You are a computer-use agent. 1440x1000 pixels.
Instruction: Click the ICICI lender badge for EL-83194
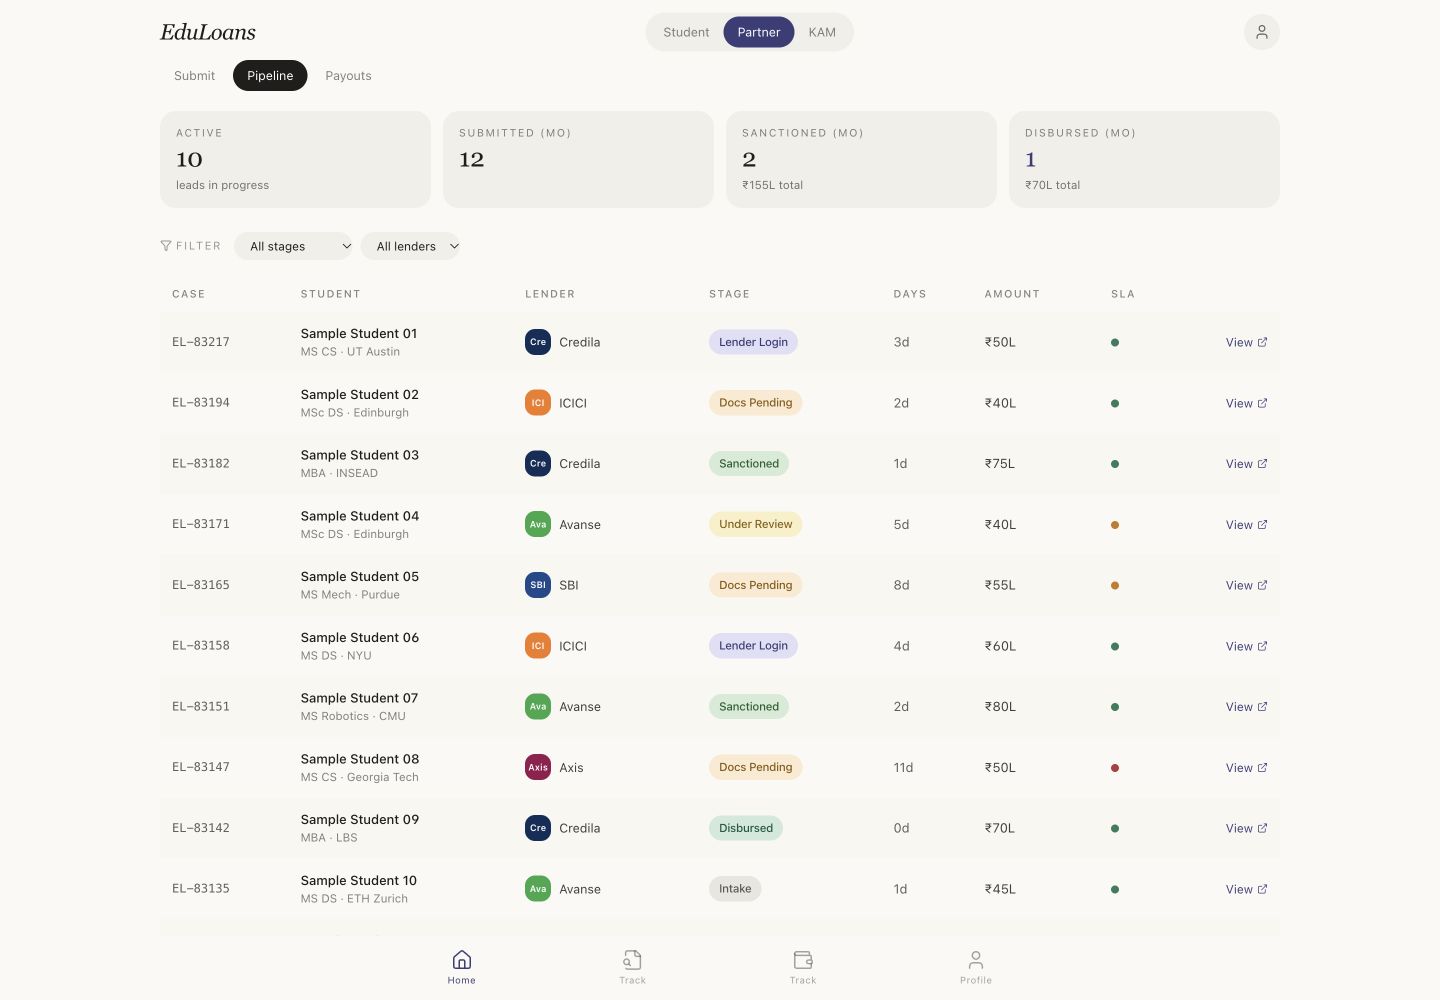coord(538,403)
